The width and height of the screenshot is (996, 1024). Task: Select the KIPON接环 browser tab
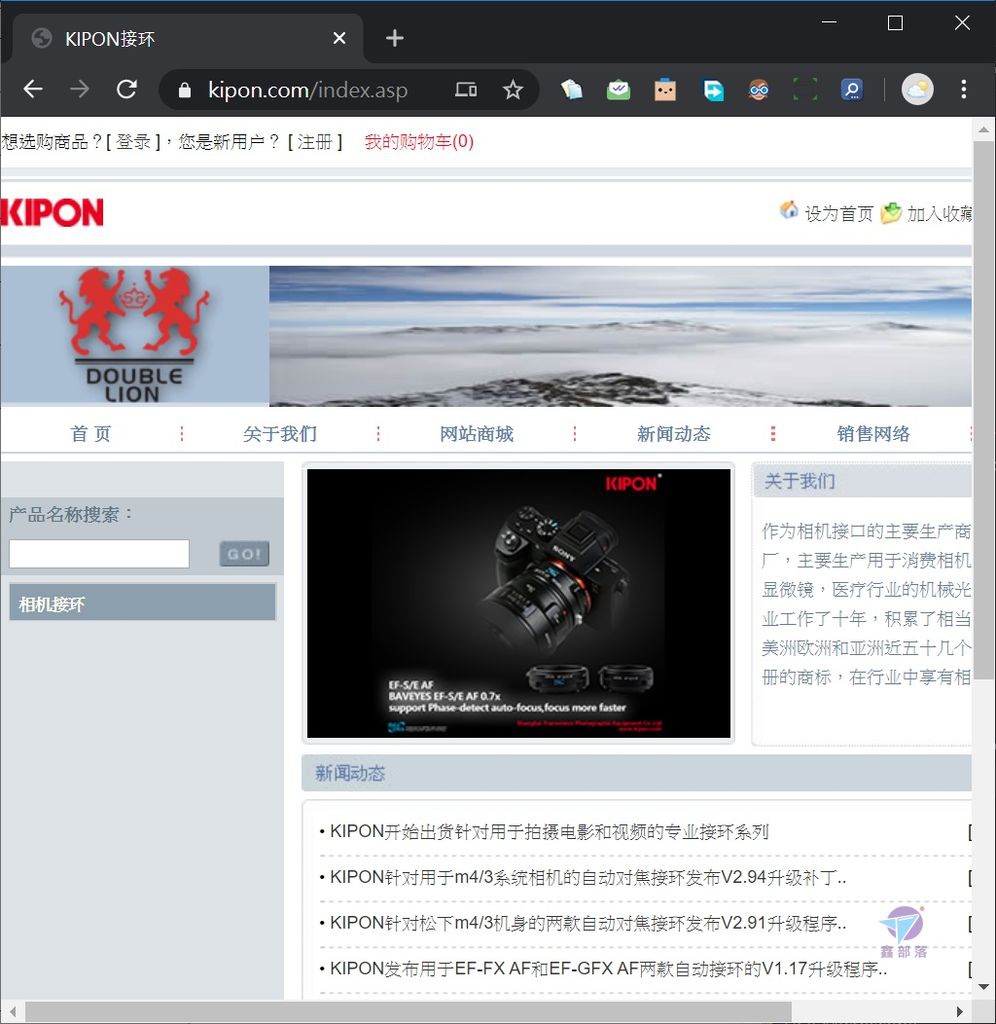click(x=187, y=39)
